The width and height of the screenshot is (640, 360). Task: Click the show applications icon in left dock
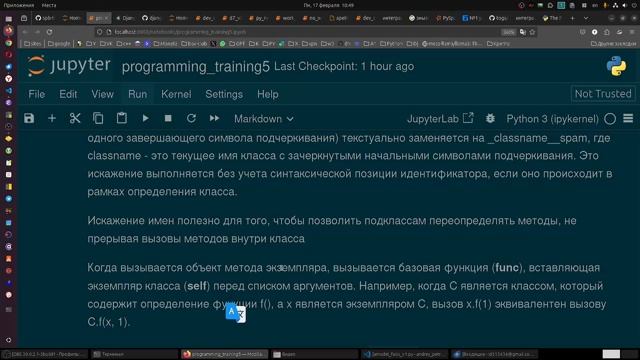[x=9, y=340]
